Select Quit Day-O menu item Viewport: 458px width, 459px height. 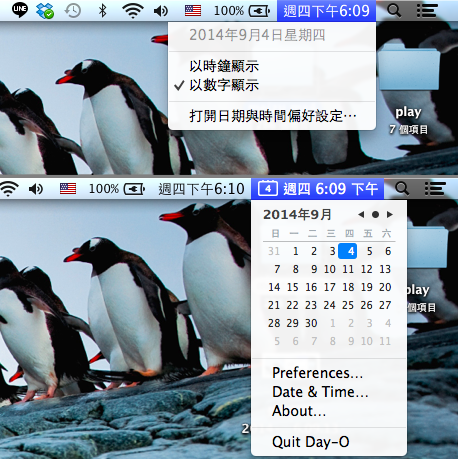coord(329,442)
